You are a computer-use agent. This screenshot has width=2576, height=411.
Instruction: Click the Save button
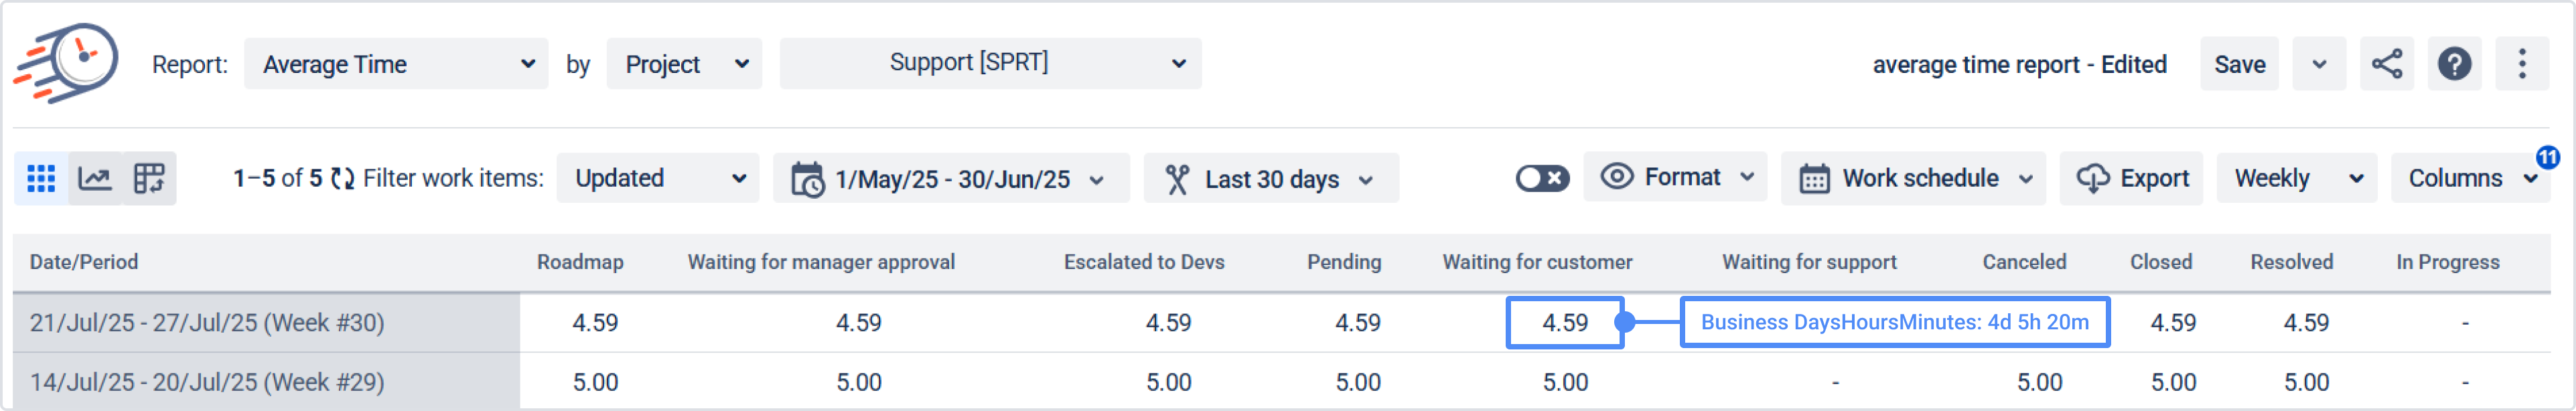click(x=2239, y=64)
